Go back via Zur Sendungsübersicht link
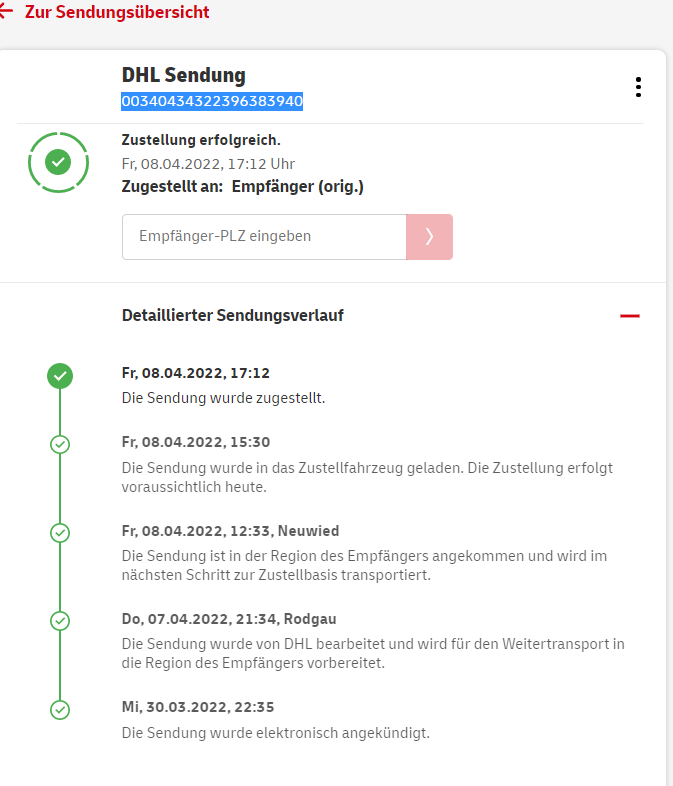The image size is (673, 786). click(x=117, y=12)
